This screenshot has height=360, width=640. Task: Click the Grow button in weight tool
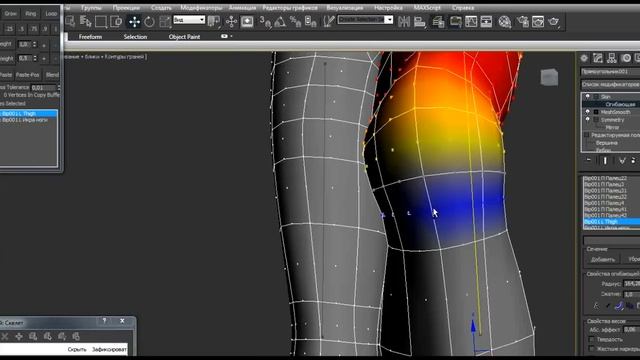11,13
